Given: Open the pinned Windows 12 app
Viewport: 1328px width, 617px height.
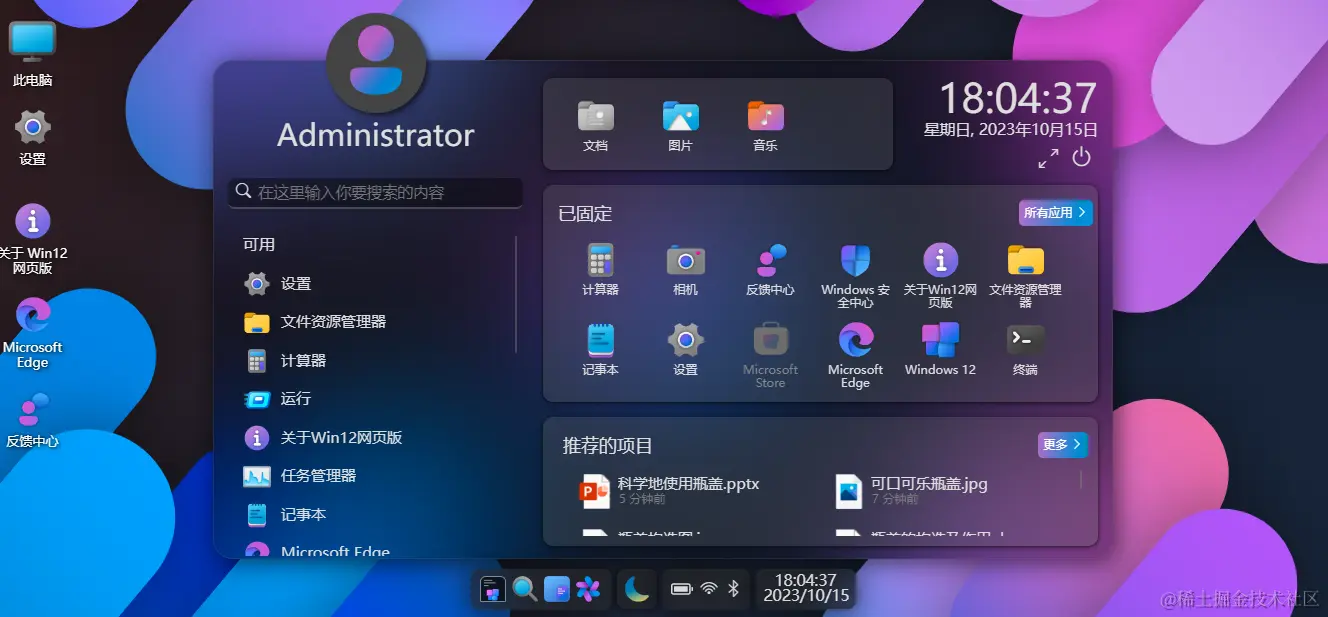Looking at the screenshot, I should (940, 349).
